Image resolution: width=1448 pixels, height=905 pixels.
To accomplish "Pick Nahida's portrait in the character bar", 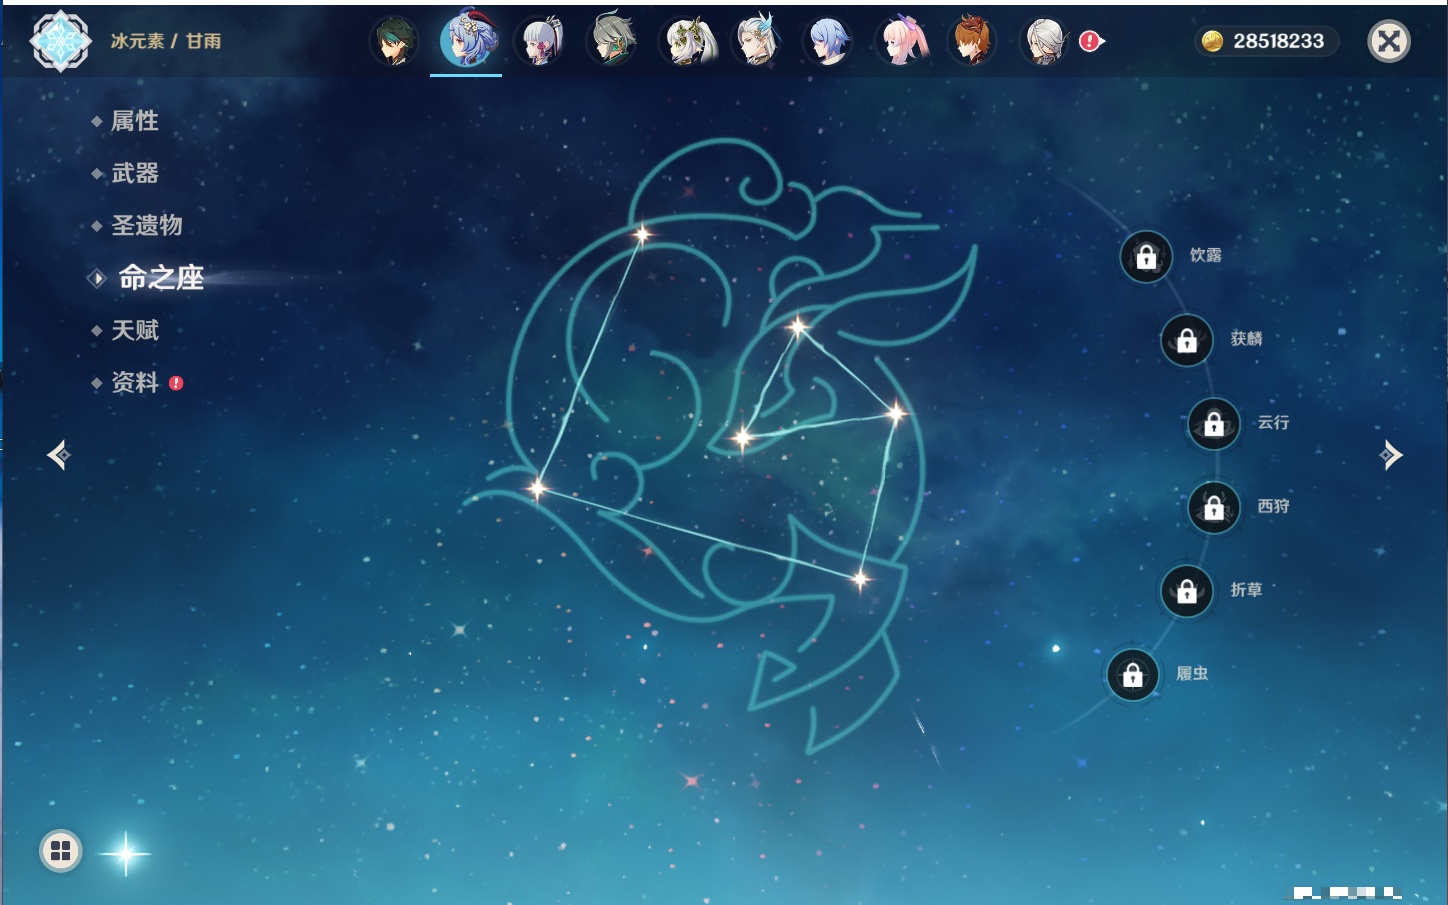I will coord(686,42).
